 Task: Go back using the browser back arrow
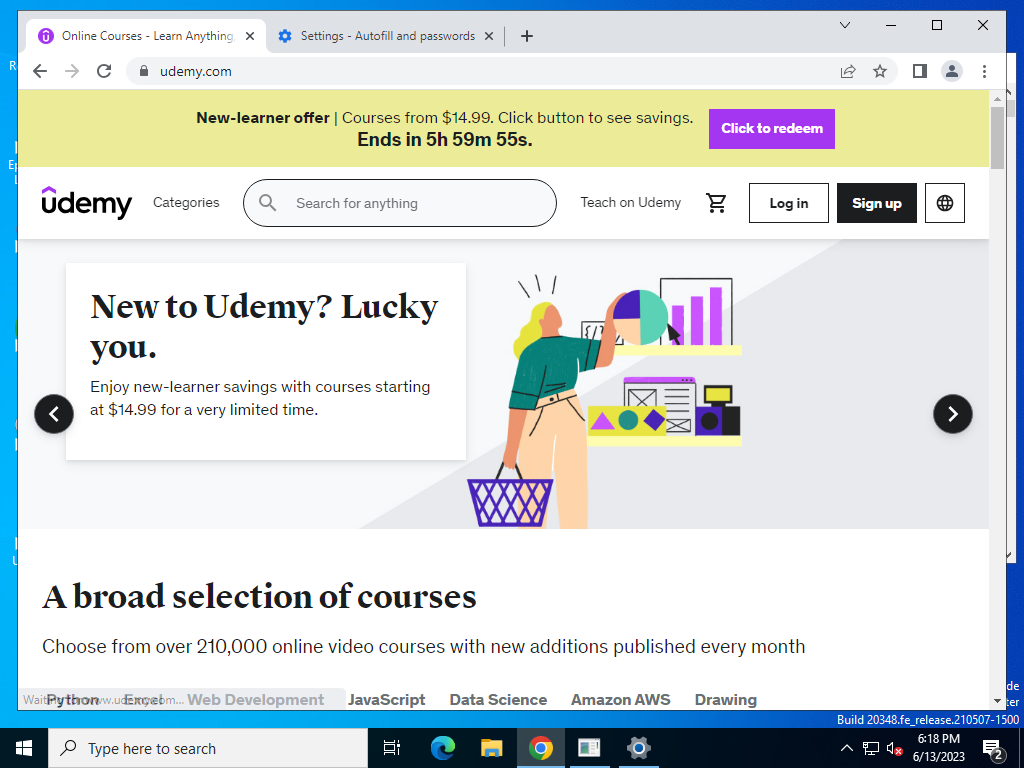pos(40,71)
